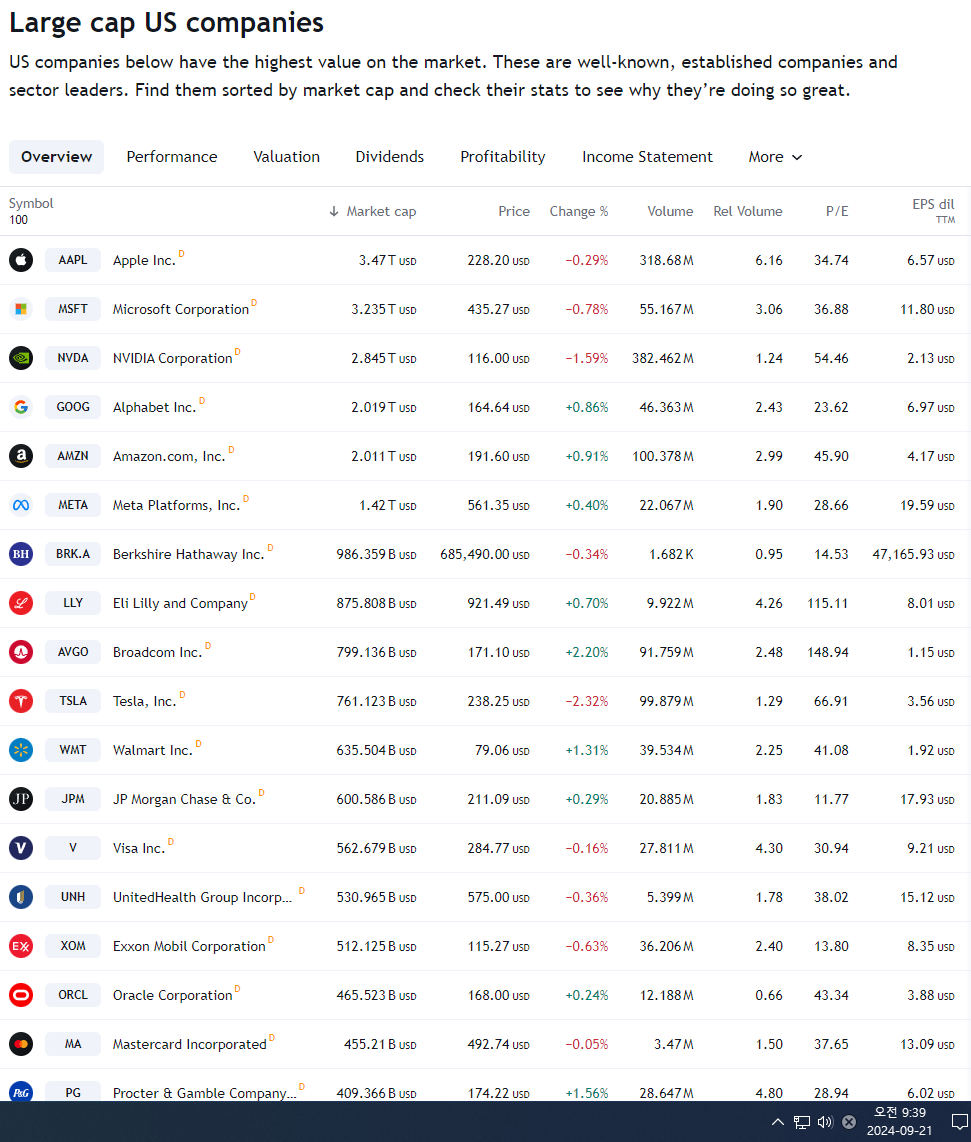Sort by the P/E column header

(x=837, y=211)
